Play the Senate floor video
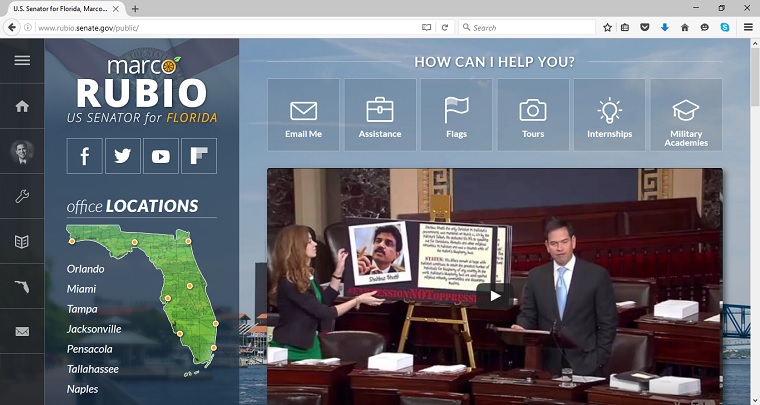 (494, 296)
